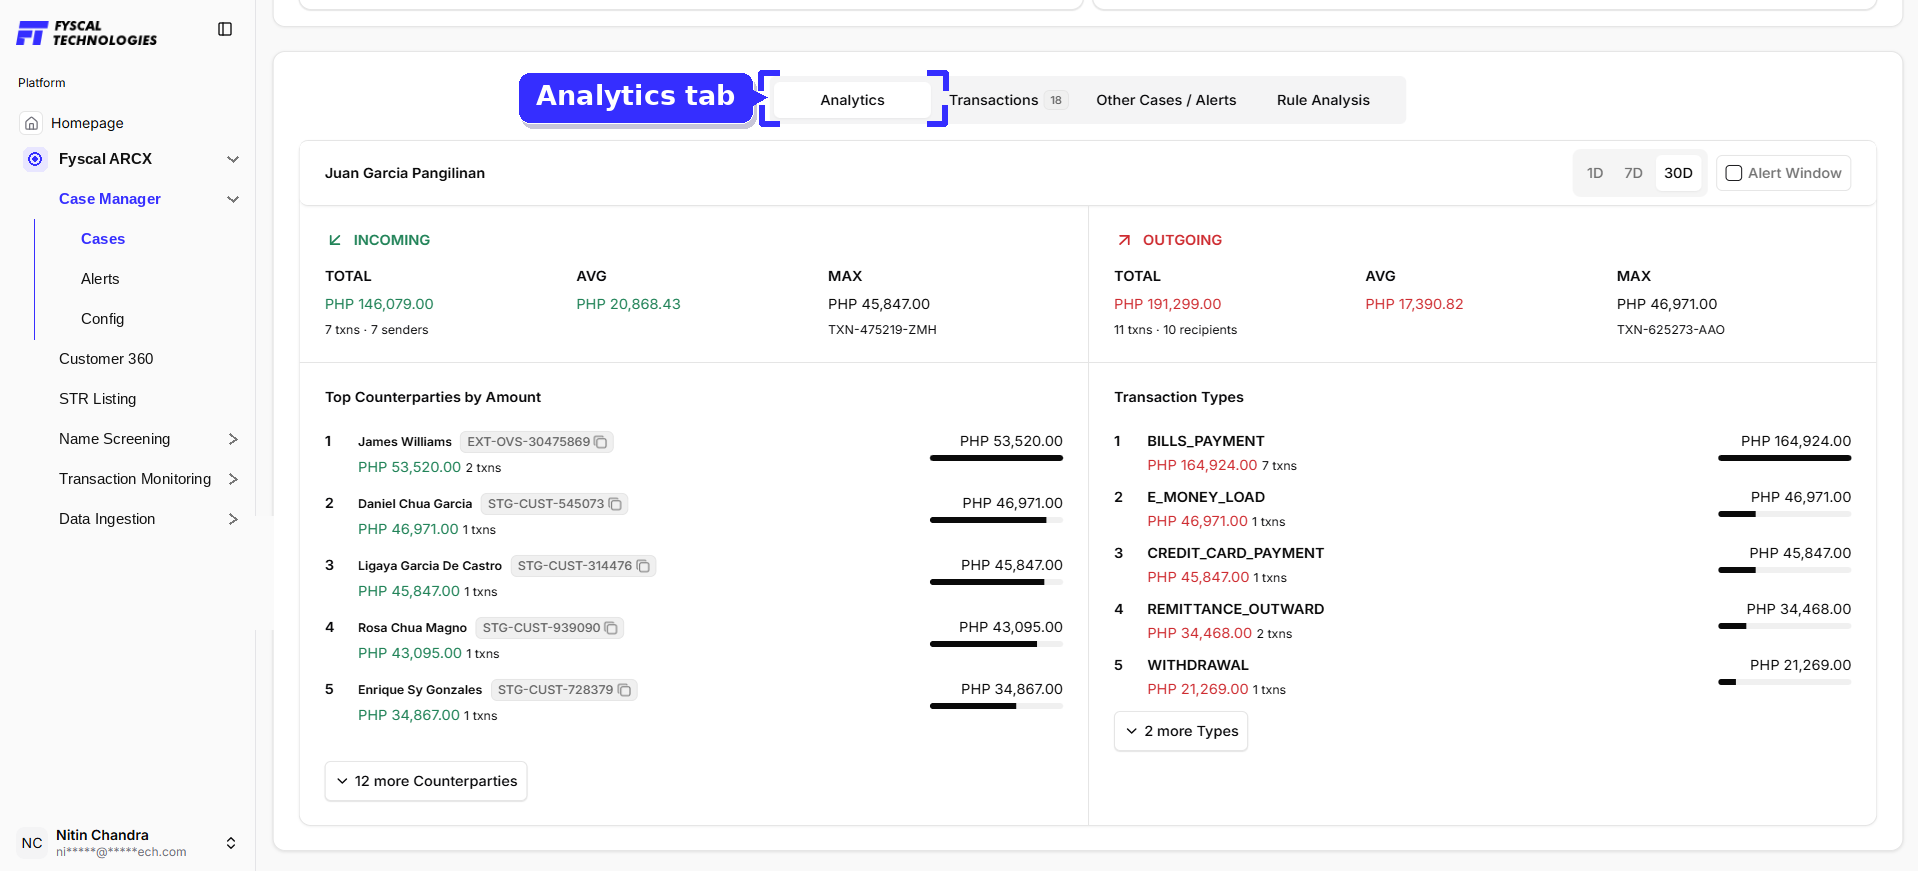Select the 1D time range
The height and width of the screenshot is (871, 1918).
[x=1595, y=173]
